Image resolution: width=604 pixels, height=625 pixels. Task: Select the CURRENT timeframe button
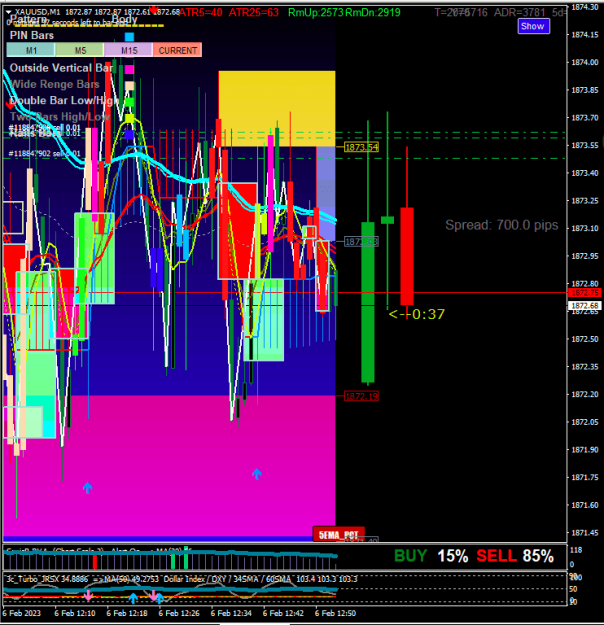point(177,50)
